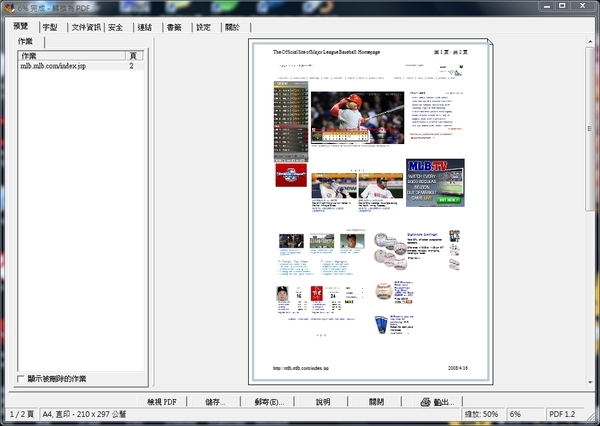Viewport: 600px width, 426px height.
Task: Show the 關於 tab
Action: point(233,27)
